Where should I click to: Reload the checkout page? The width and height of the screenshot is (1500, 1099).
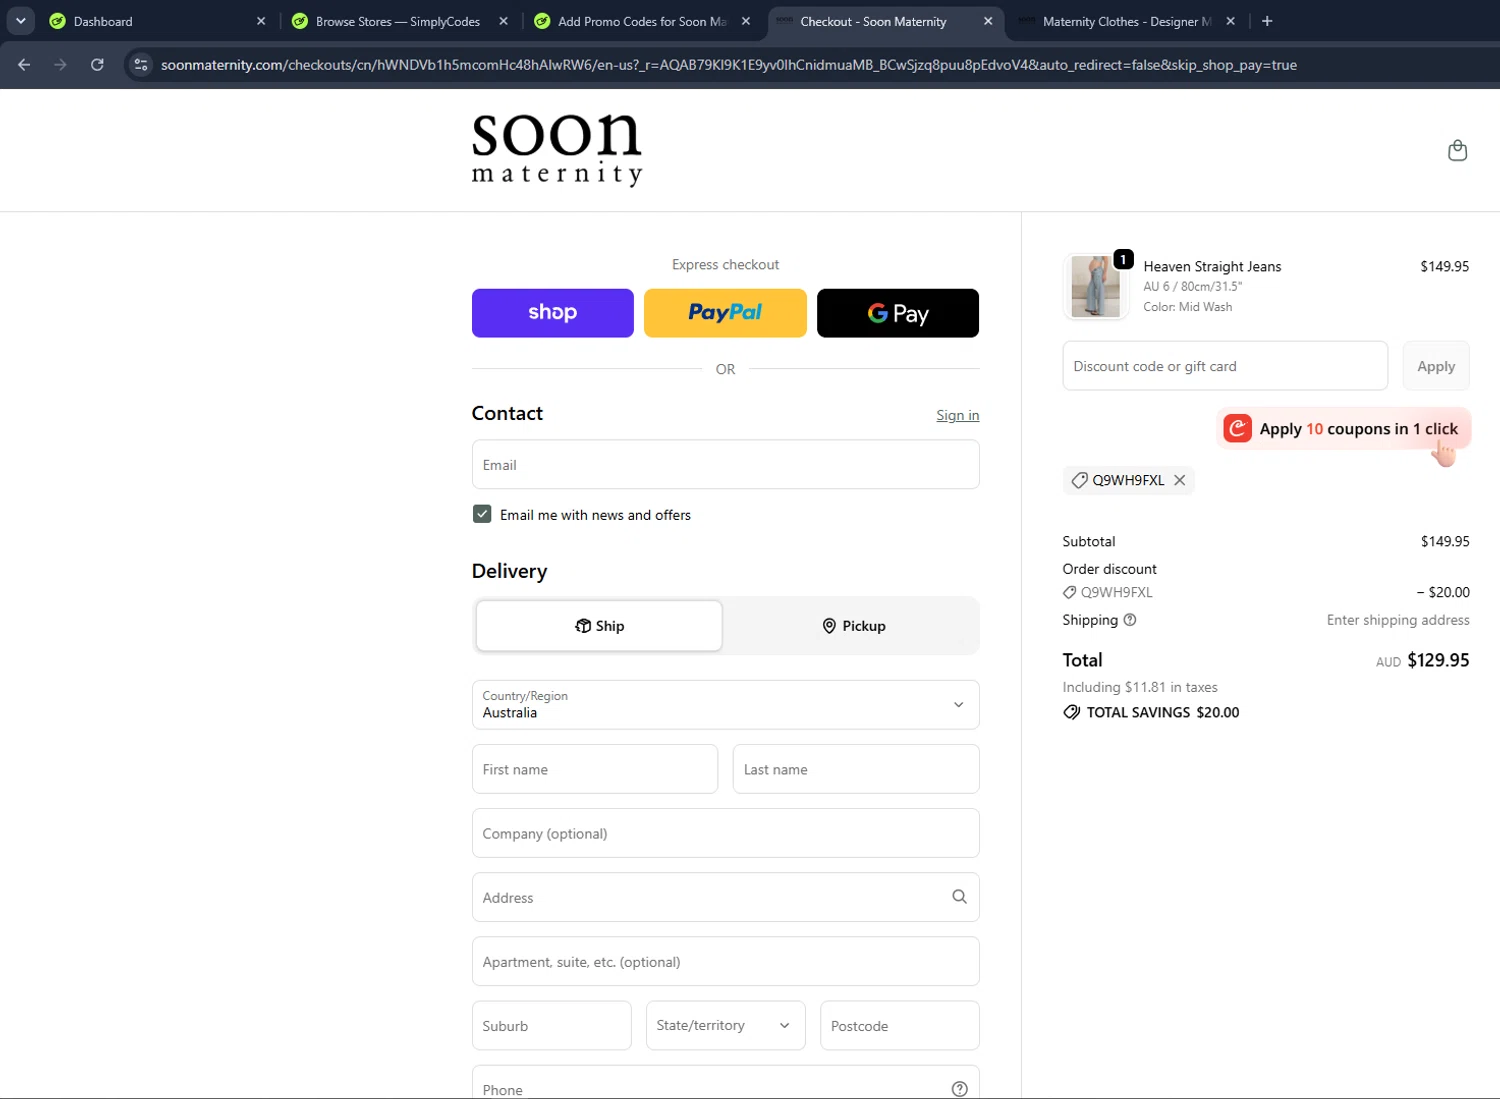pos(97,65)
